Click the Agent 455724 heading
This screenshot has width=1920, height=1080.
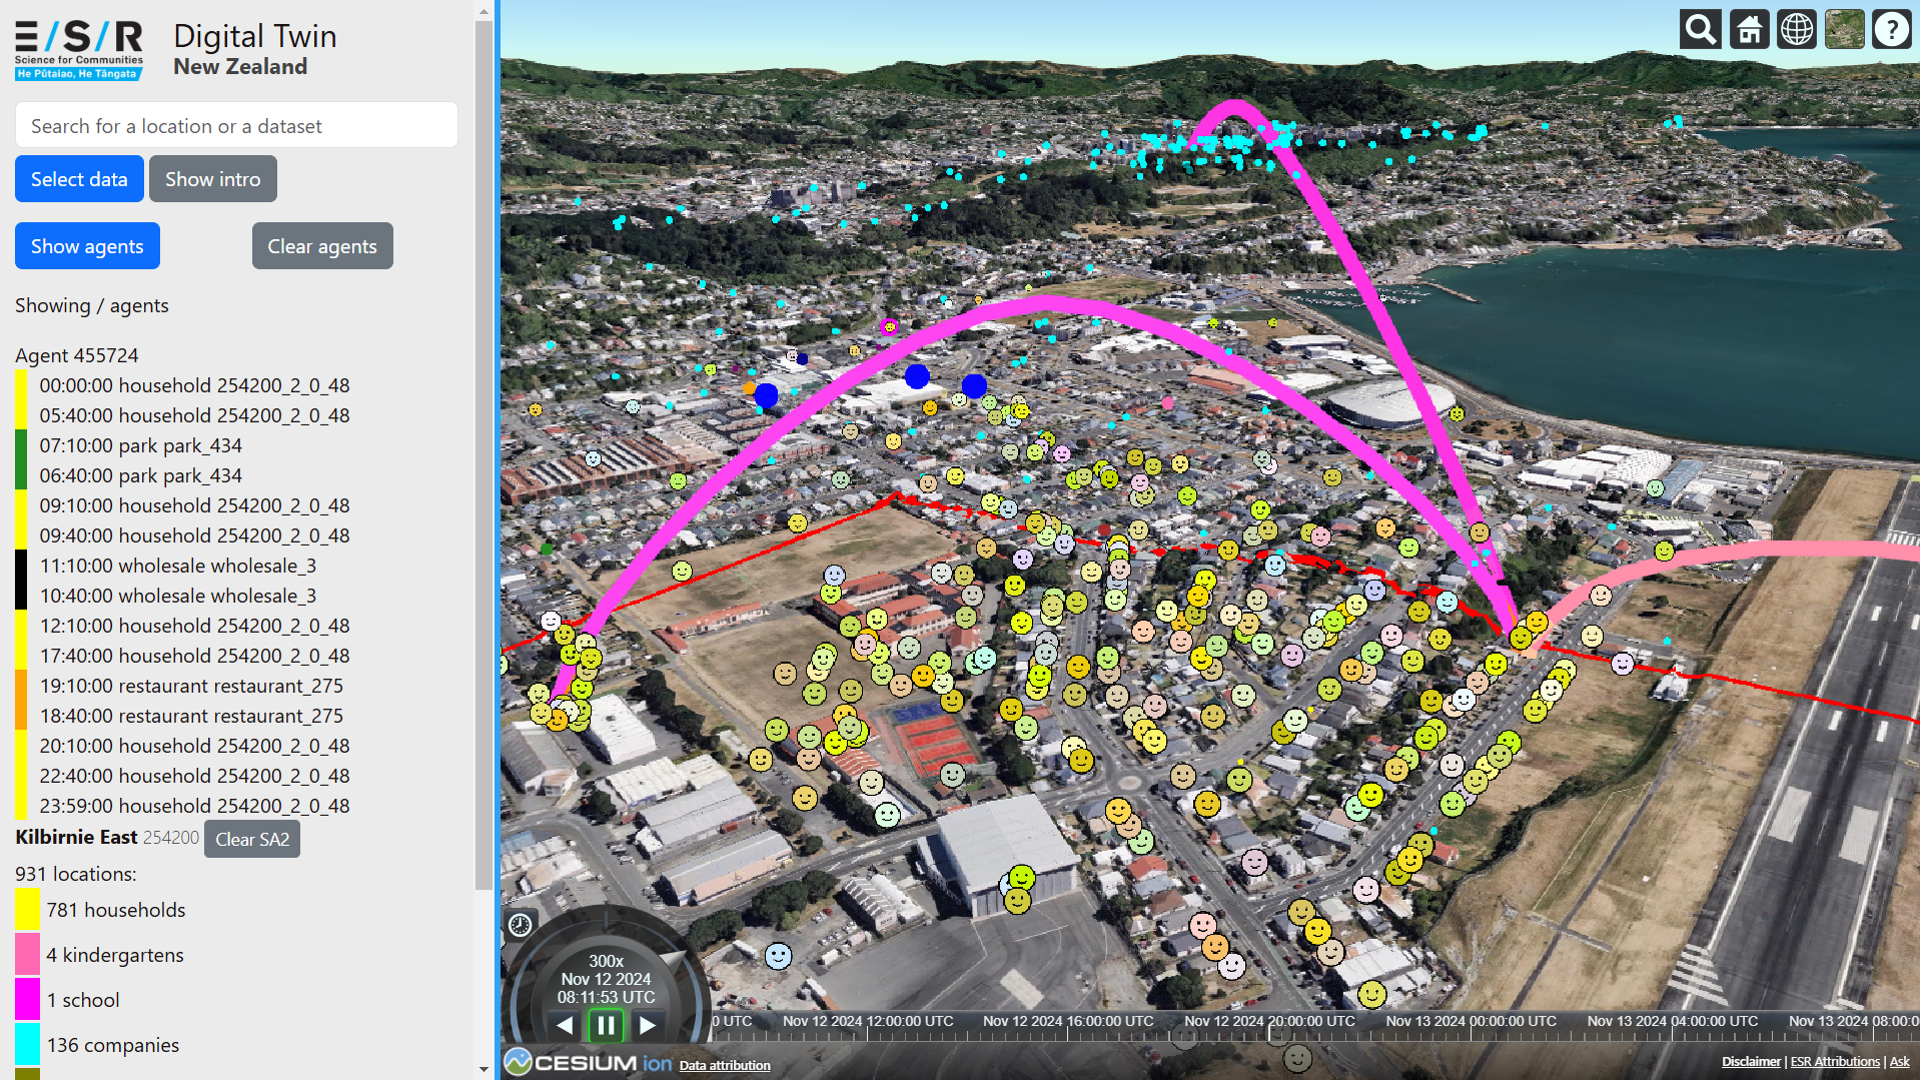pyautogui.click(x=77, y=356)
